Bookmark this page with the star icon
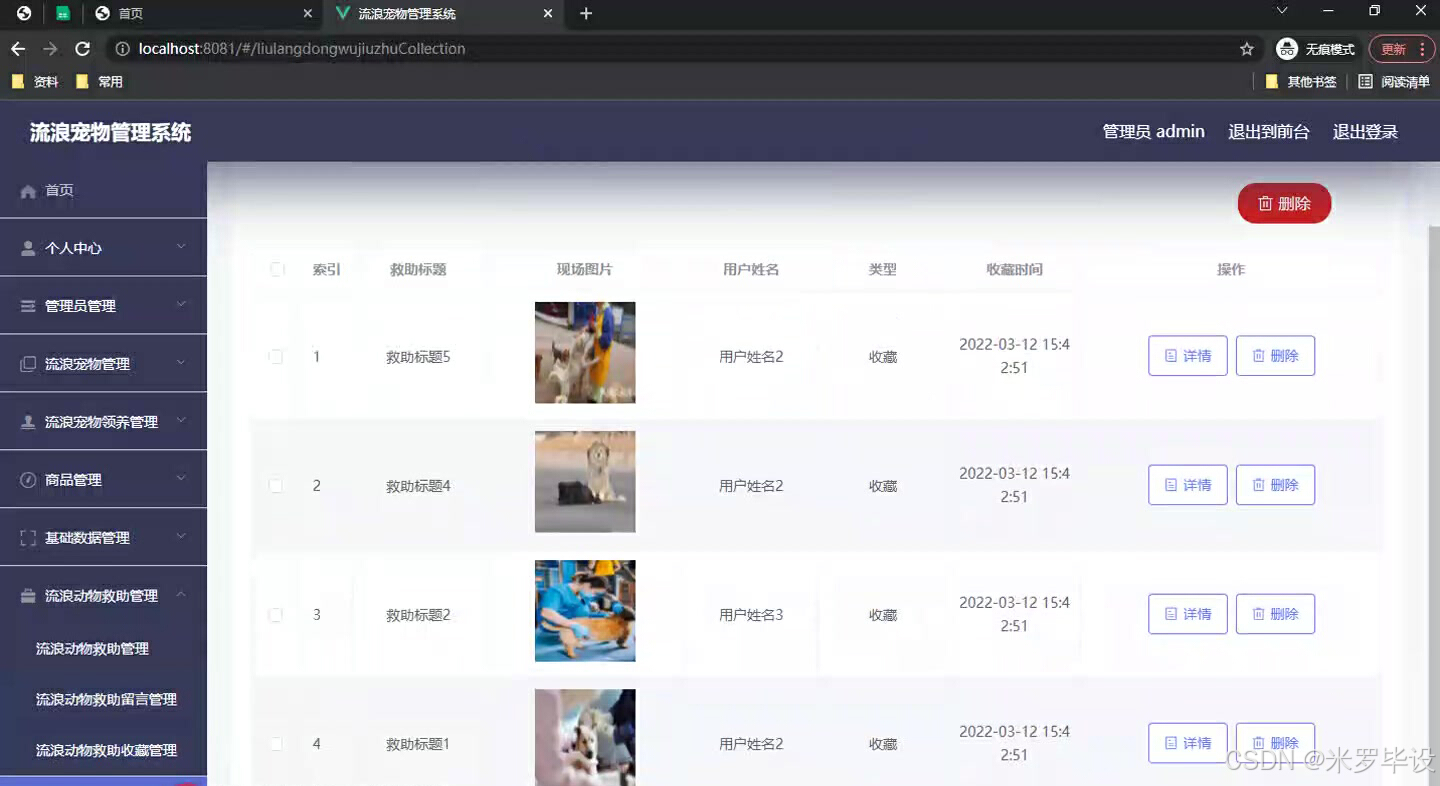 click(x=1247, y=49)
